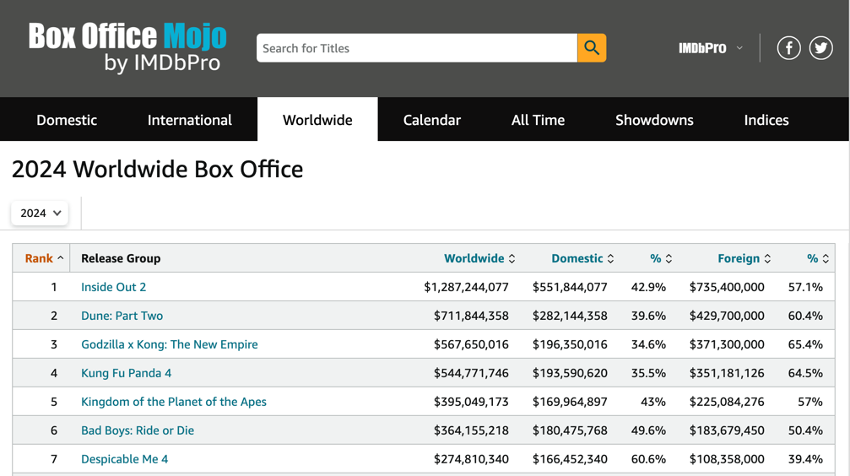The width and height of the screenshot is (850, 476).
Task: Select domestic value $551,844,077
Action: pyautogui.click(x=570, y=287)
